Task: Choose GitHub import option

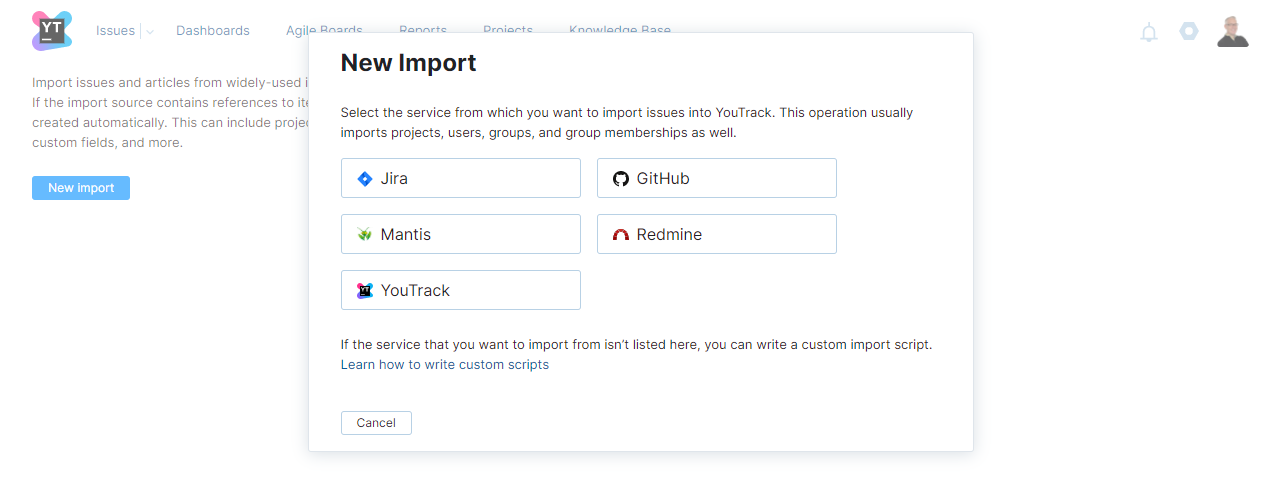Action: tap(716, 178)
